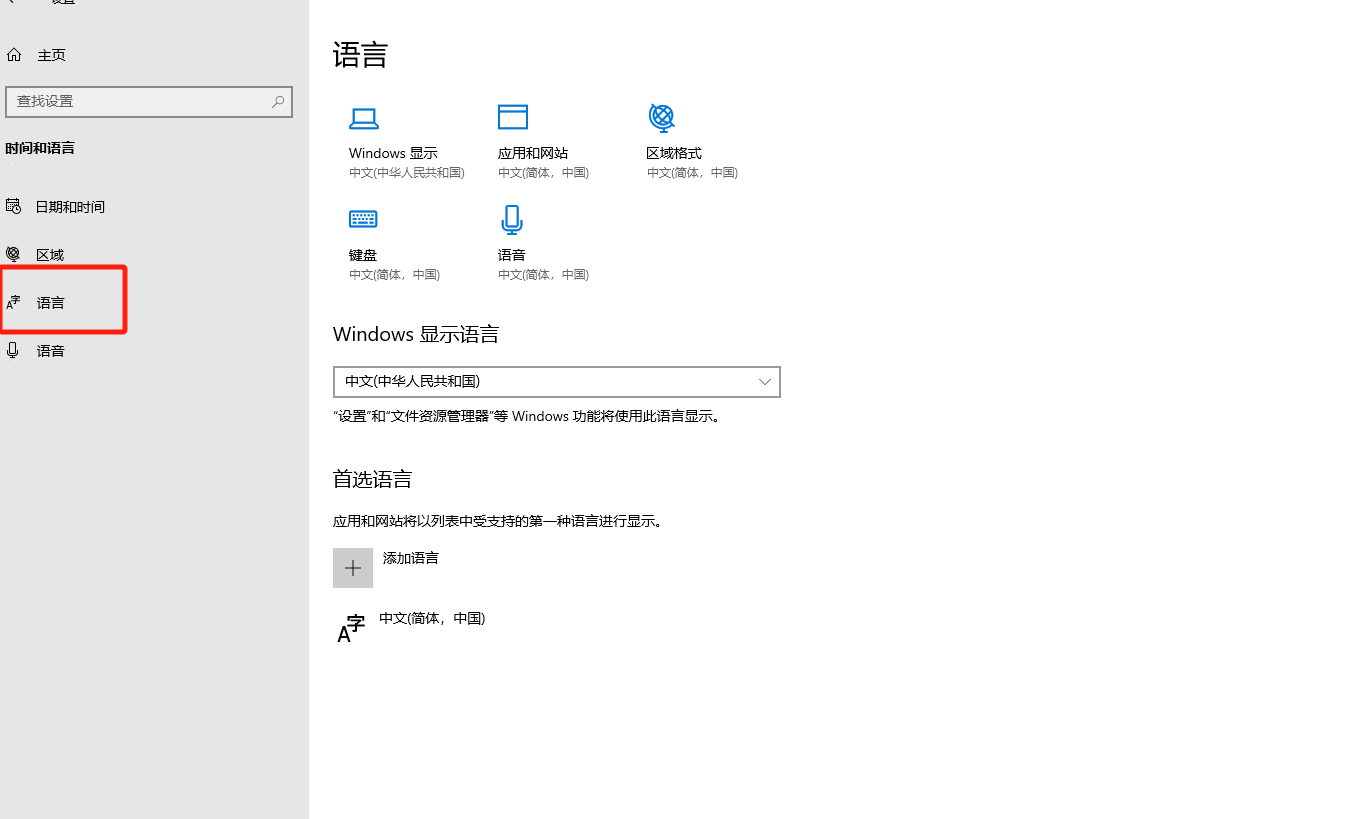Open the Windows 显示 laptop icon tile
Image resolution: width=1353 pixels, height=819 pixels.
click(x=363, y=119)
